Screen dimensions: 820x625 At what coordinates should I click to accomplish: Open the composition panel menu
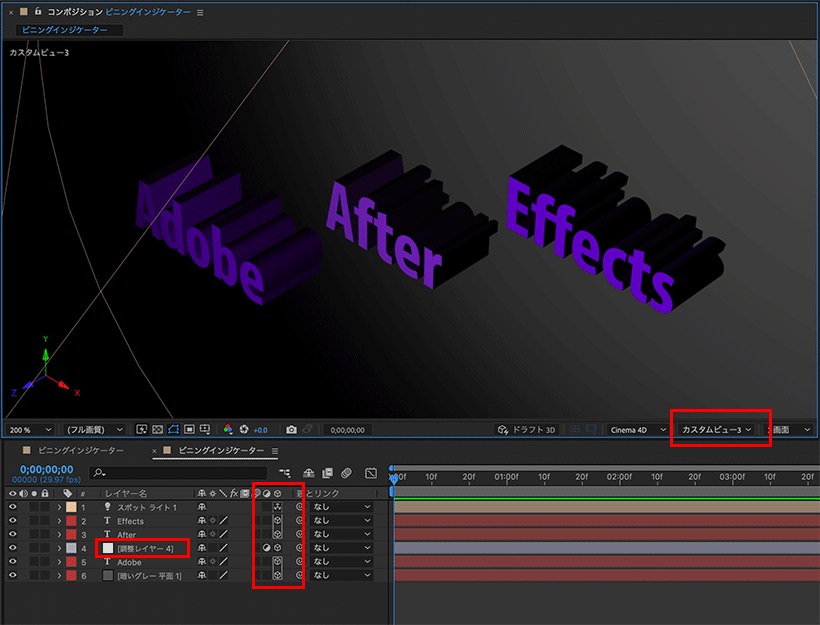[x=200, y=13]
